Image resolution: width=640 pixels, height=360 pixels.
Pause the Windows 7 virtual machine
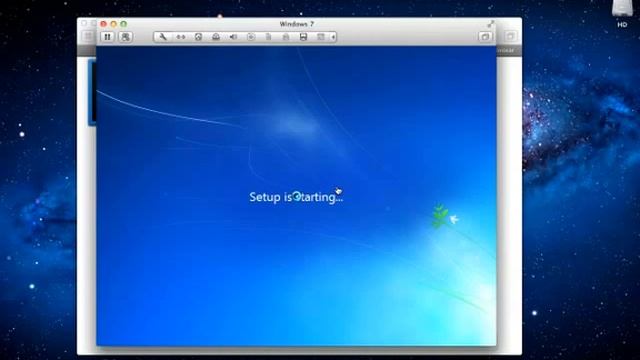point(107,37)
